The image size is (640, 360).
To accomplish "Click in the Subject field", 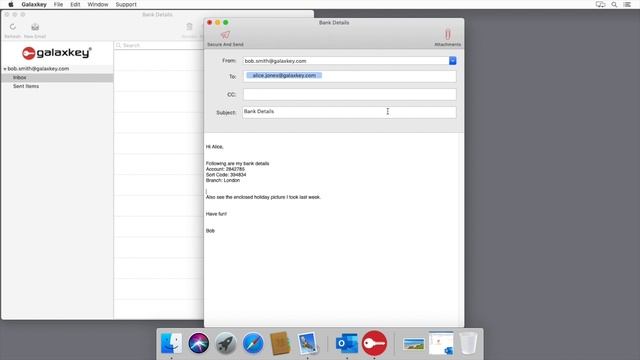I will (350, 112).
